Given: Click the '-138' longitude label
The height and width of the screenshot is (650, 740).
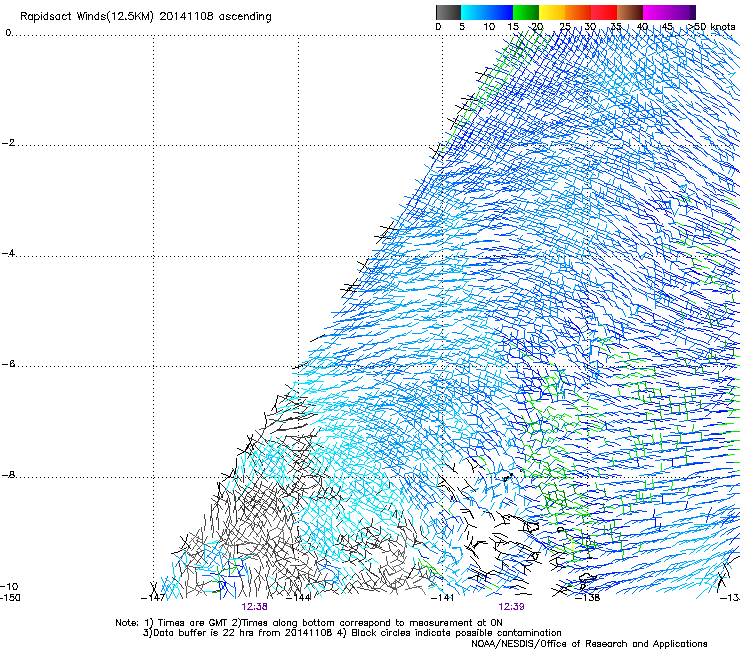Looking at the screenshot, I should (588, 598).
